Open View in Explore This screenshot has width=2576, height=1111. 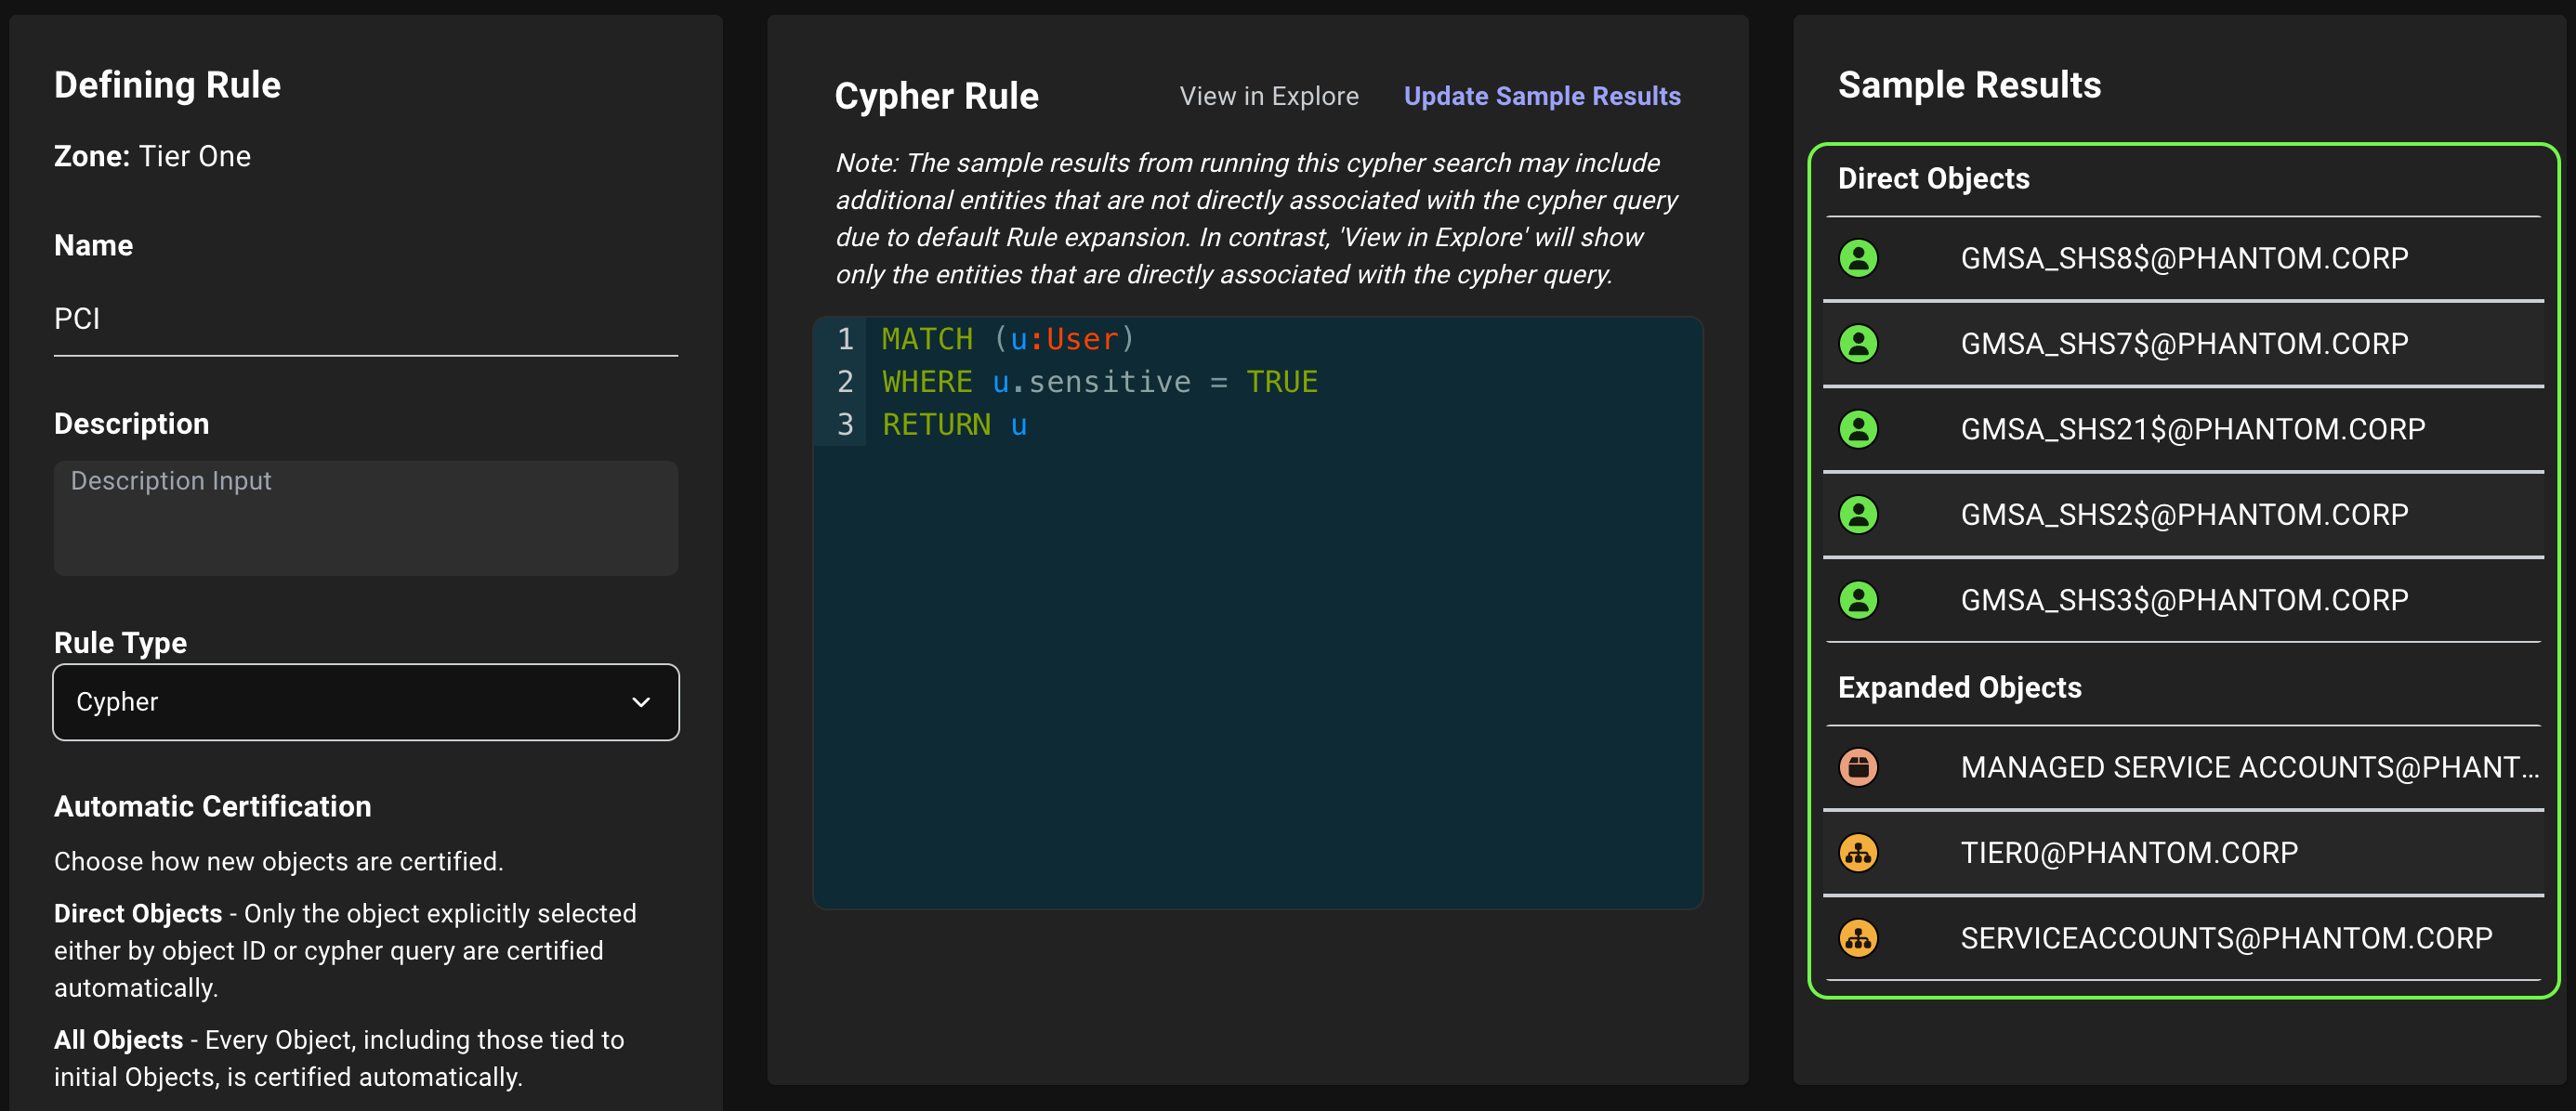tap(1268, 96)
